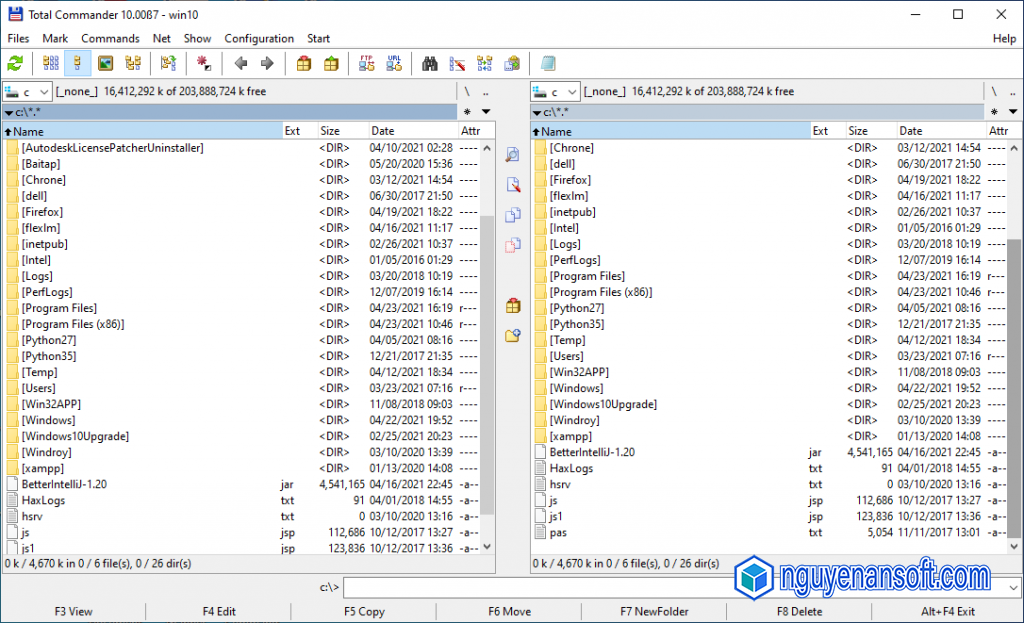The height and width of the screenshot is (623, 1024).
Task: Click the F8 Delete button
Action: click(x=799, y=612)
